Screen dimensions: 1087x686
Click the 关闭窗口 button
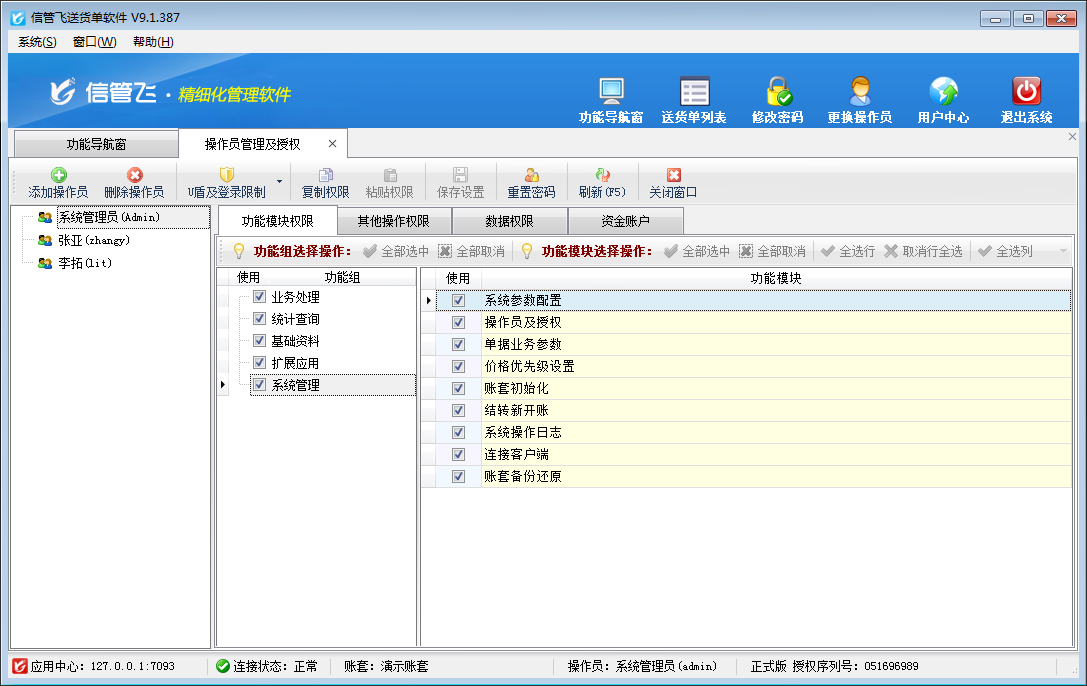[x=673, y=183]
